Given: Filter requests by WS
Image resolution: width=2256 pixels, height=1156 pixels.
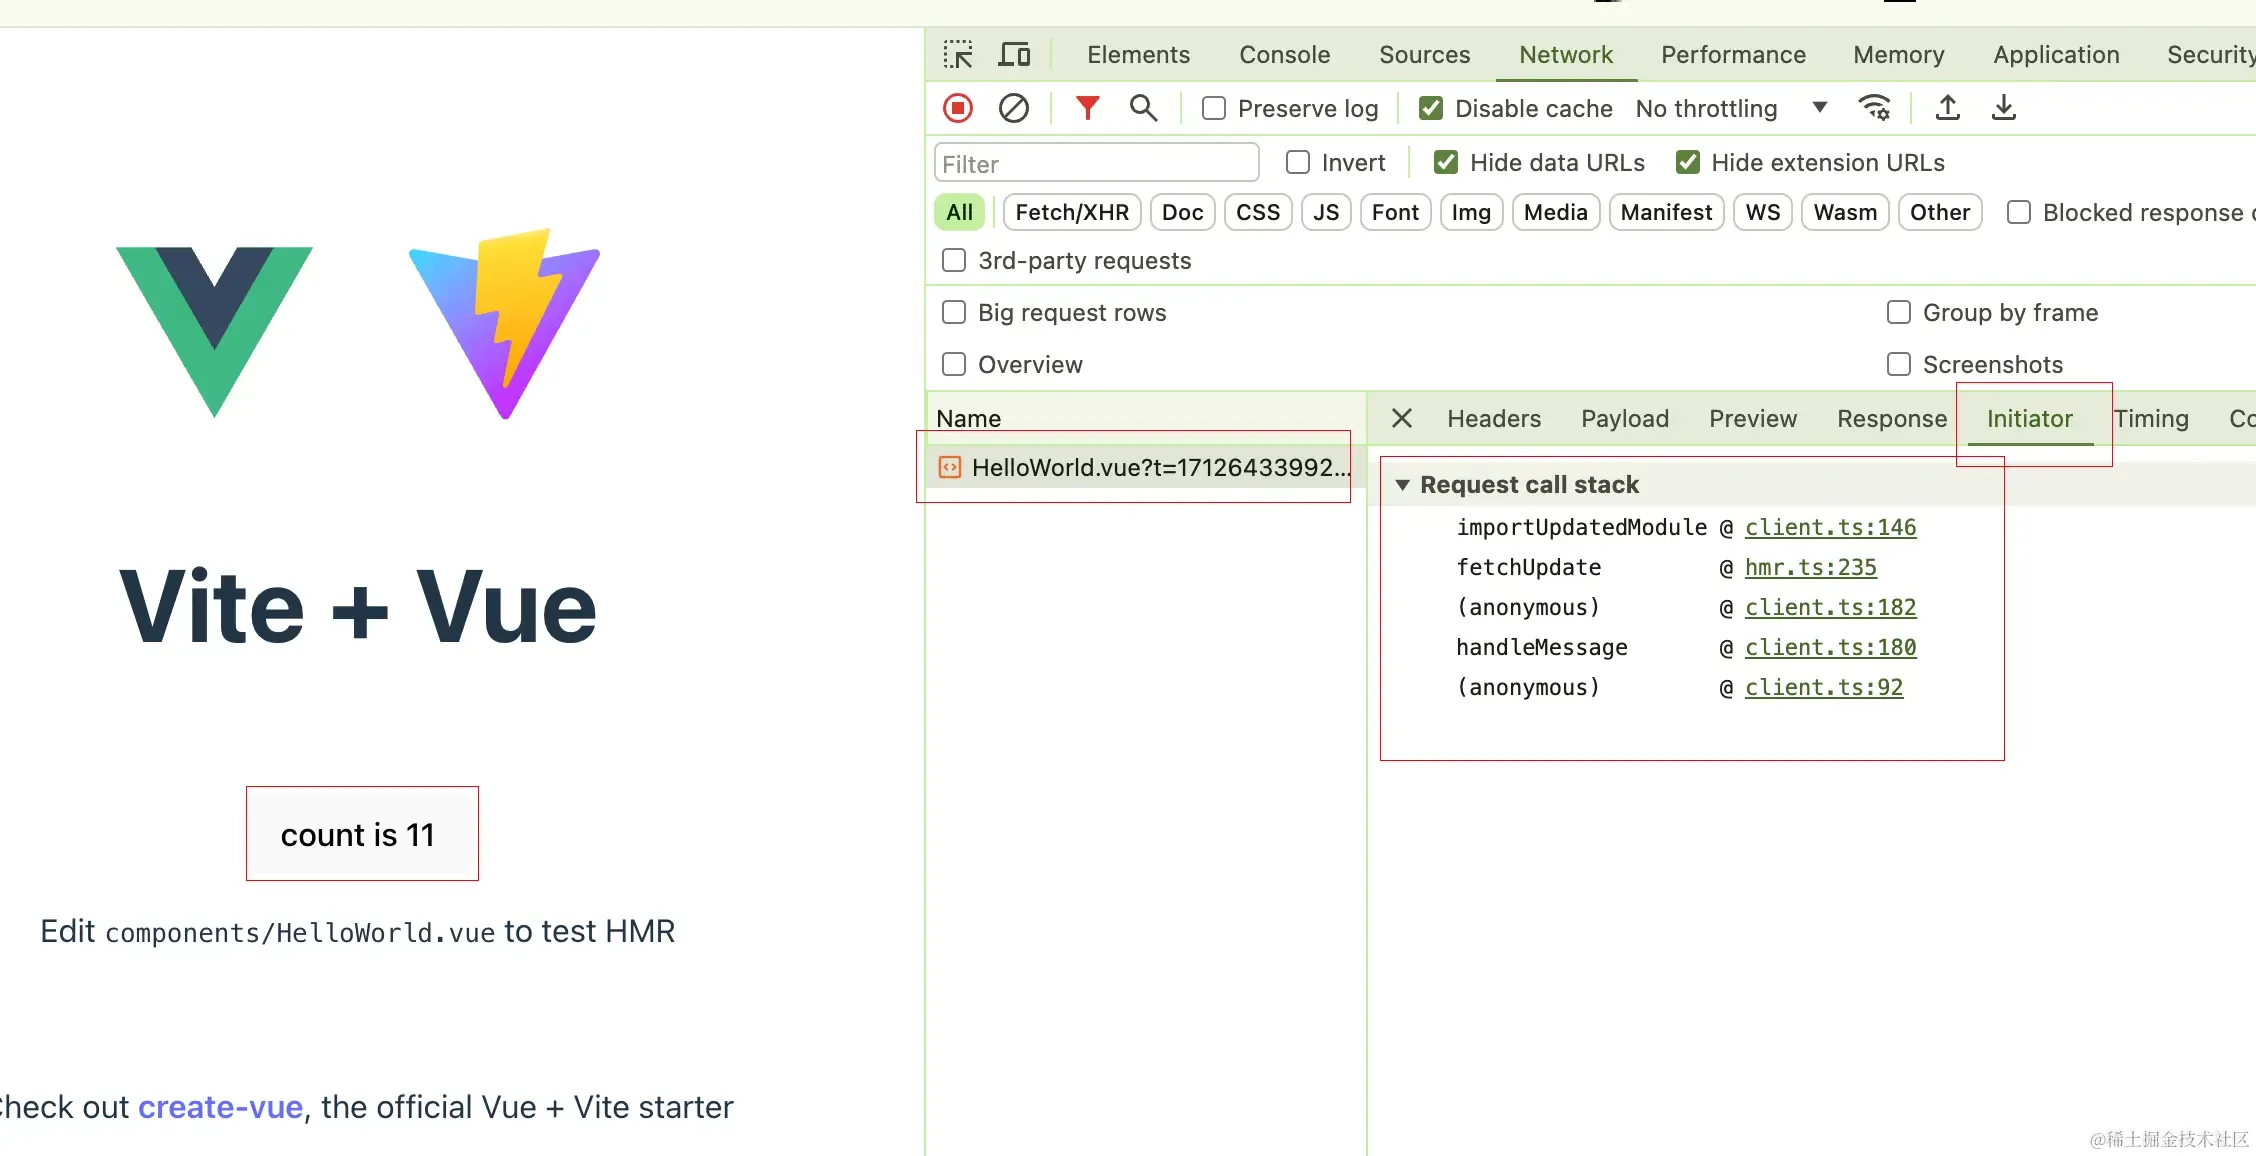Looking at the screenshot, I should [x=1763, y=212].
